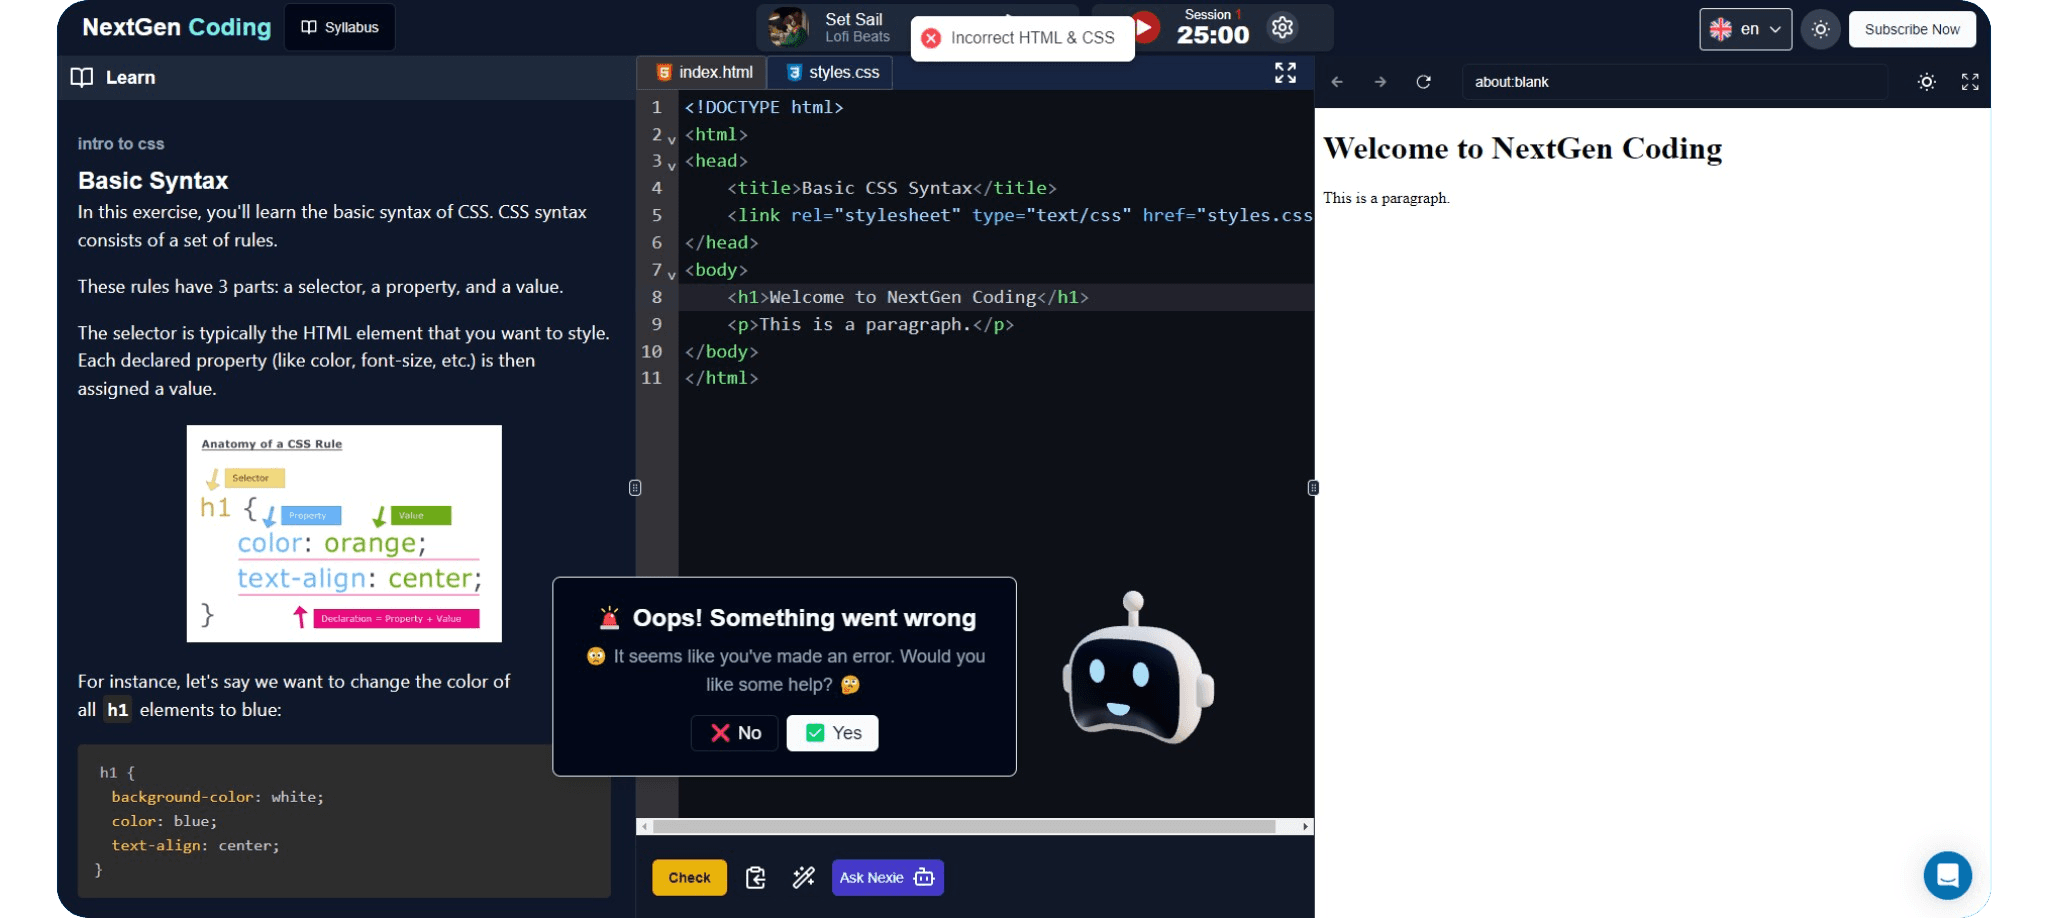Click the Anatomy of a CSS Rule image

point(344,534)
